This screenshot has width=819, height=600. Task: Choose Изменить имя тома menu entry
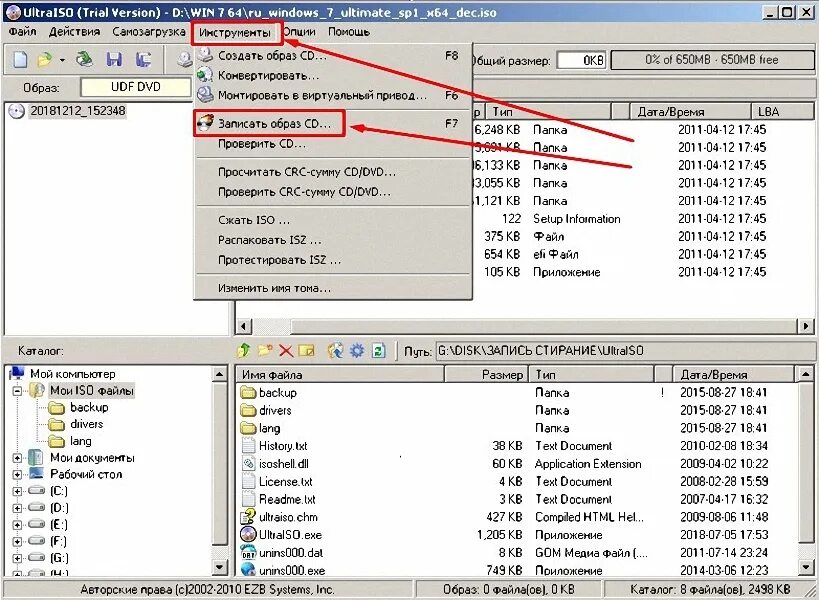click(x=333, y=288)
